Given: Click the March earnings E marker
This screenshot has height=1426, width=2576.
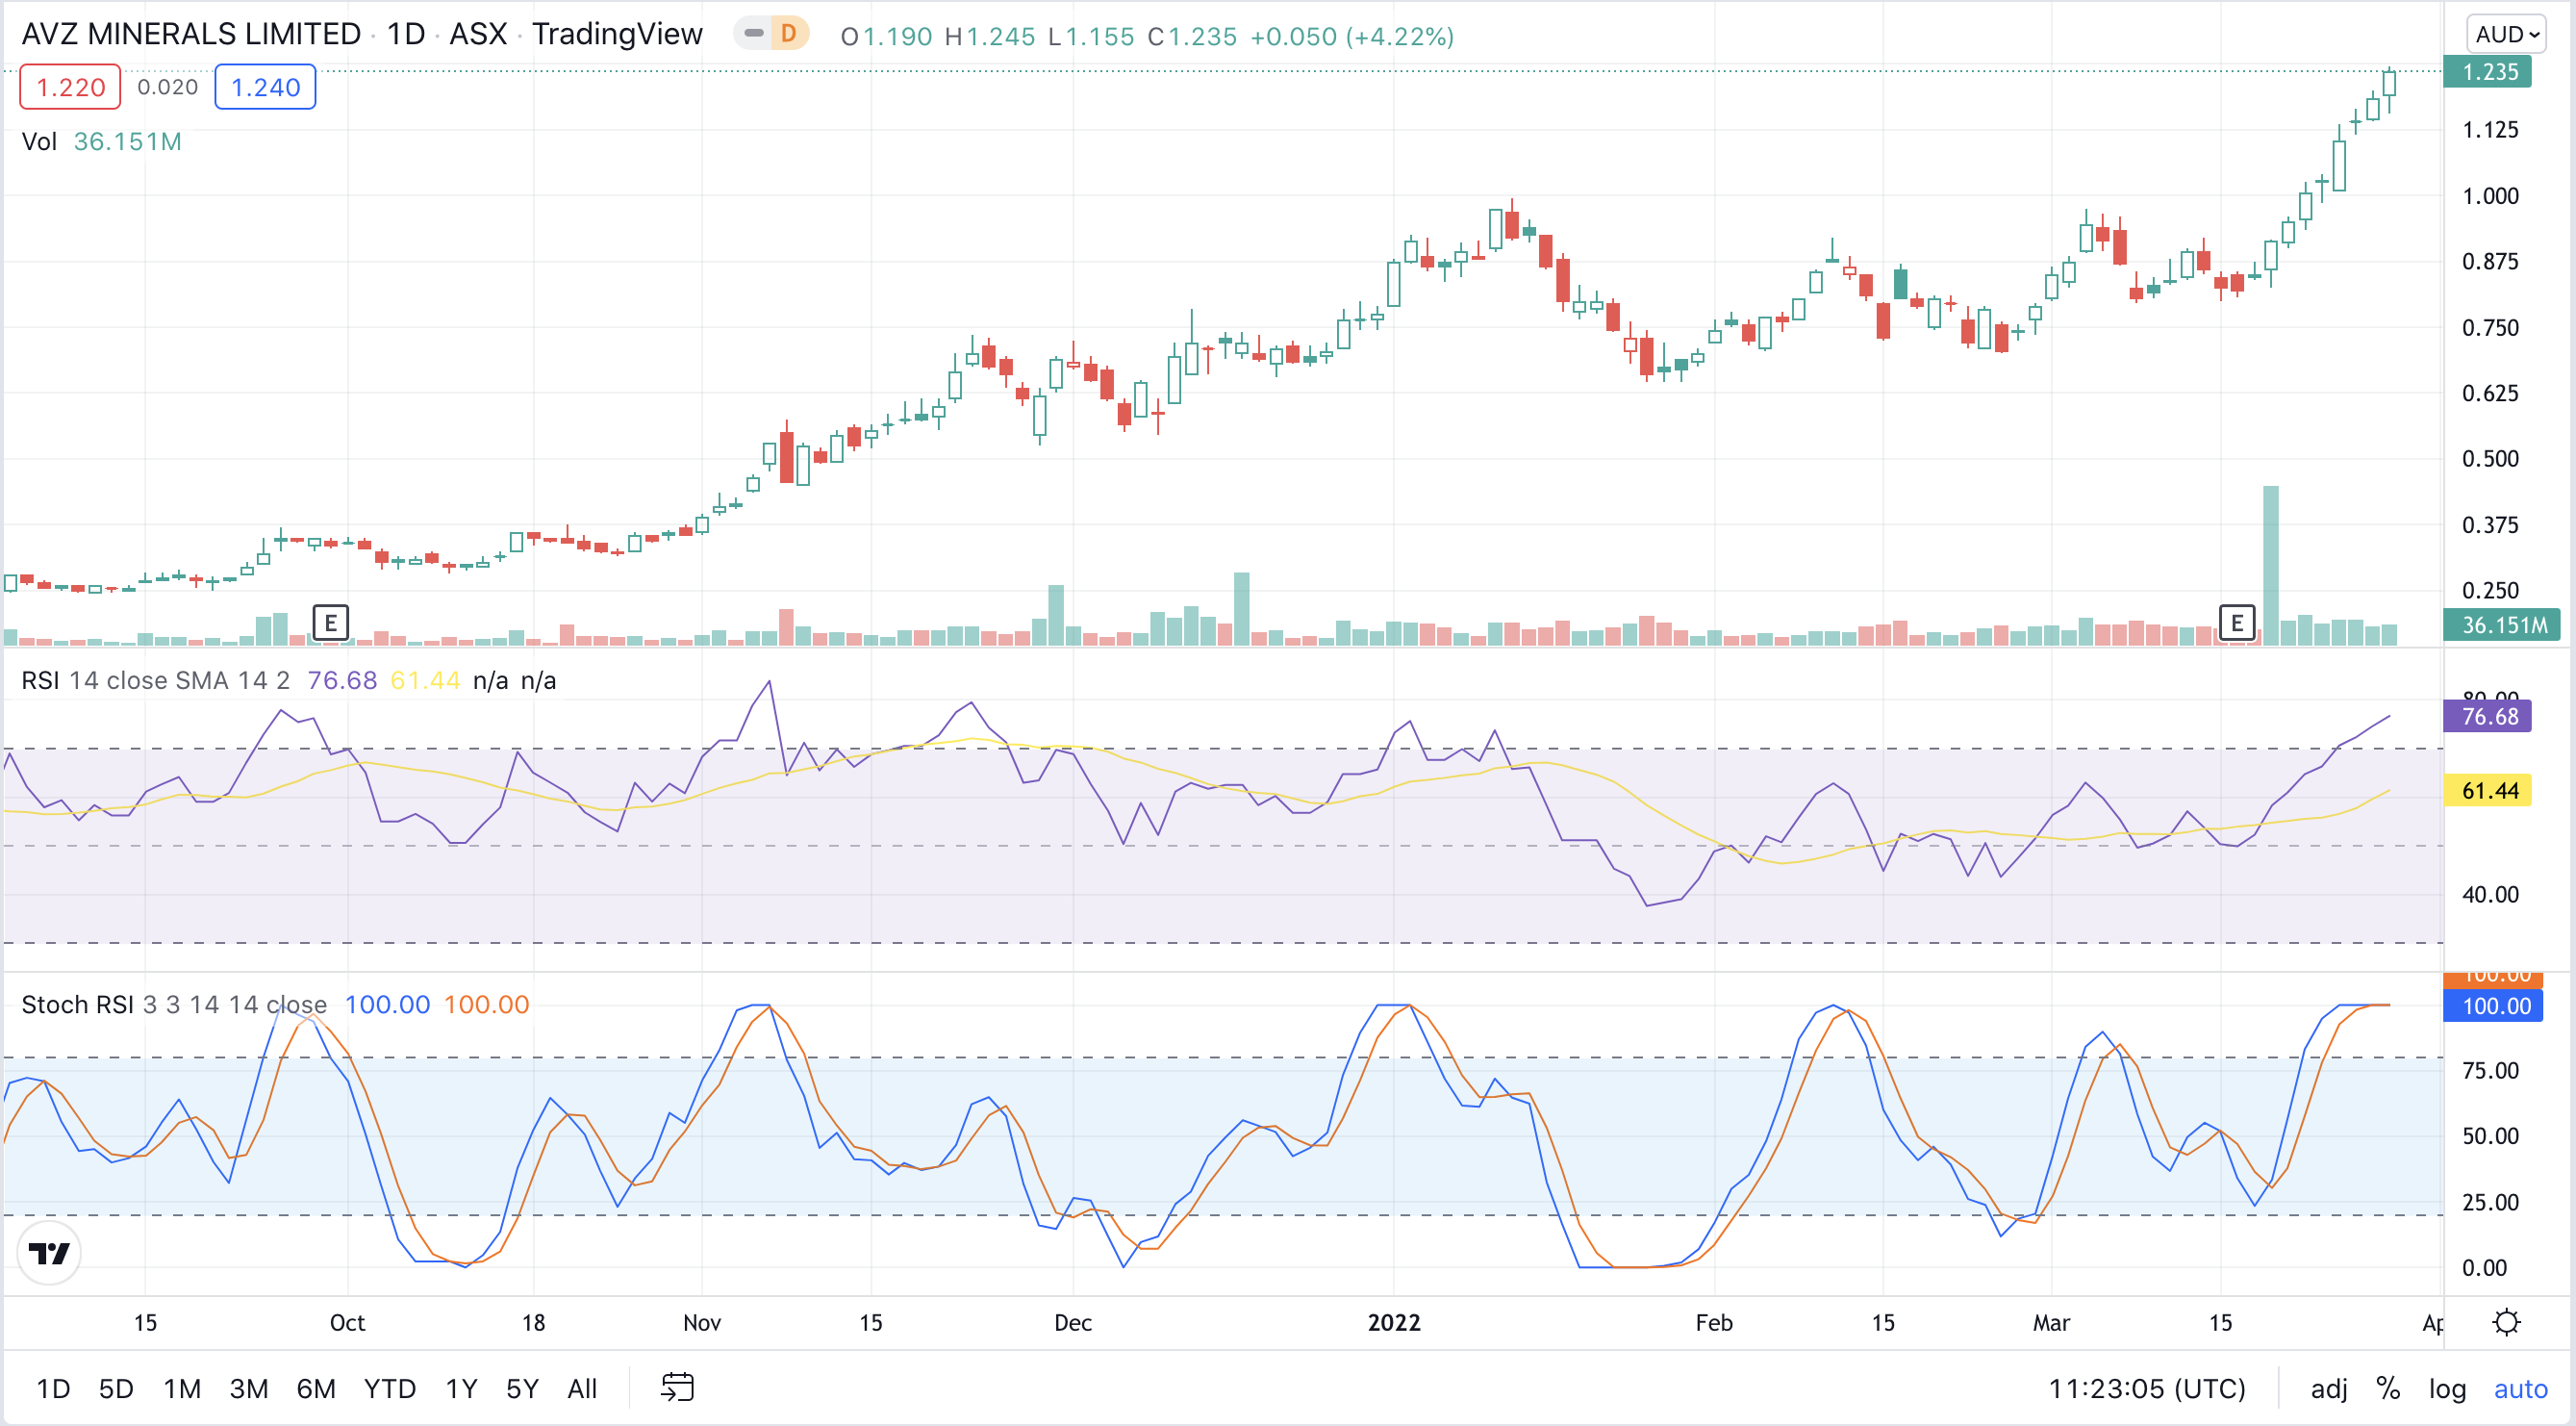Looking at the screenshot, I should [2236, 623].
